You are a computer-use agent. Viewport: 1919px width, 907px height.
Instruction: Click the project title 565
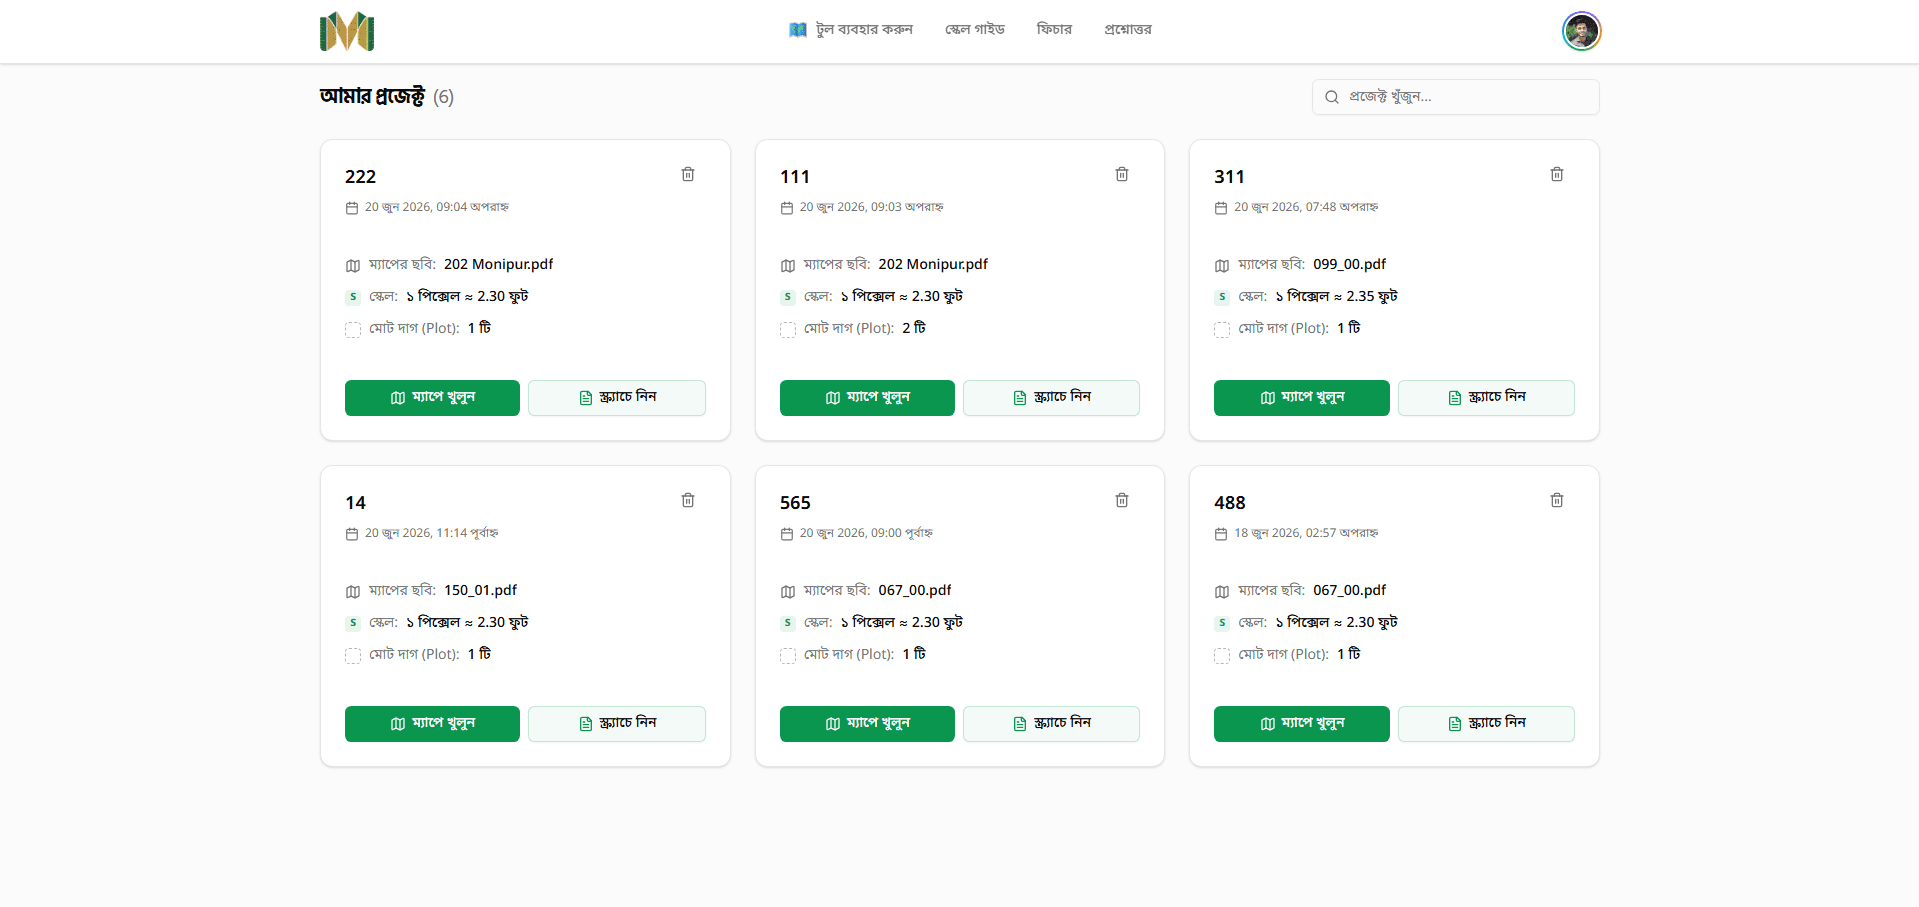[795, 503]
